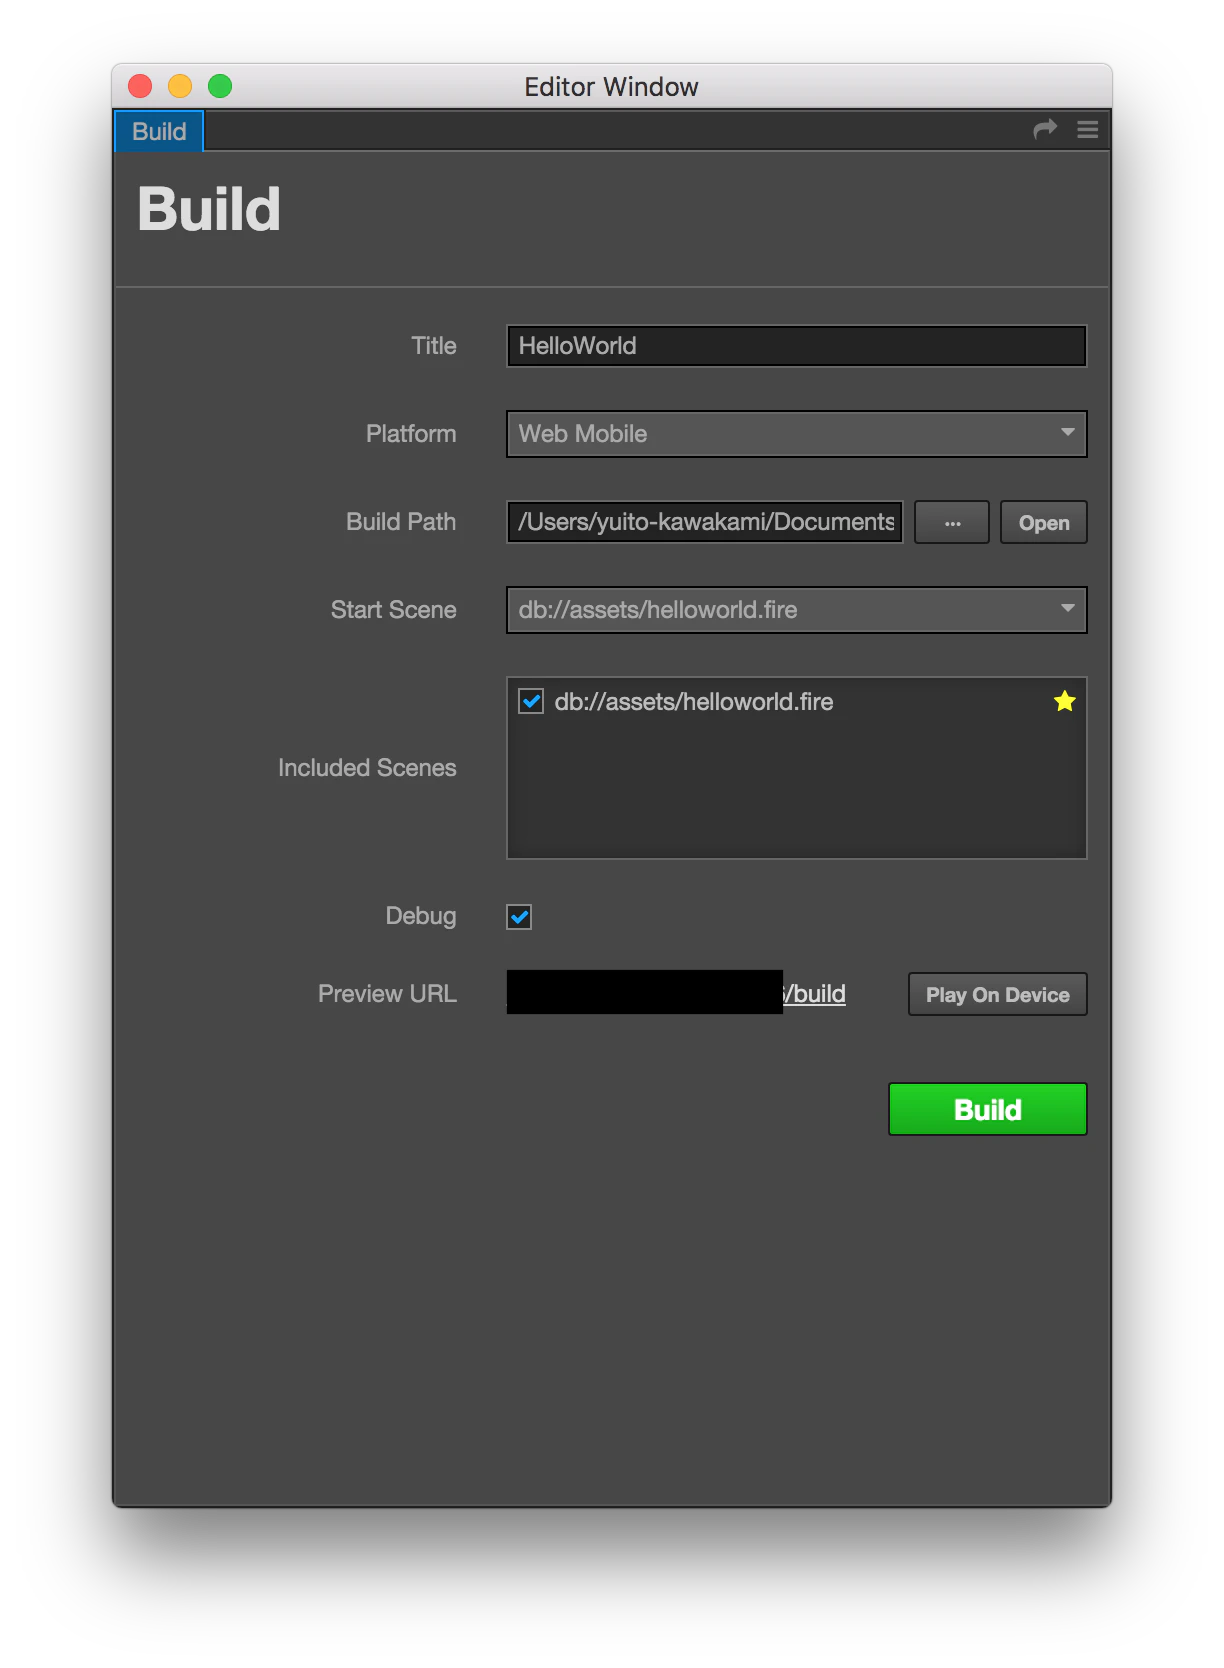
Task: Click the pop-out arrow icon in tab bar
Action: click(1045, 130)
